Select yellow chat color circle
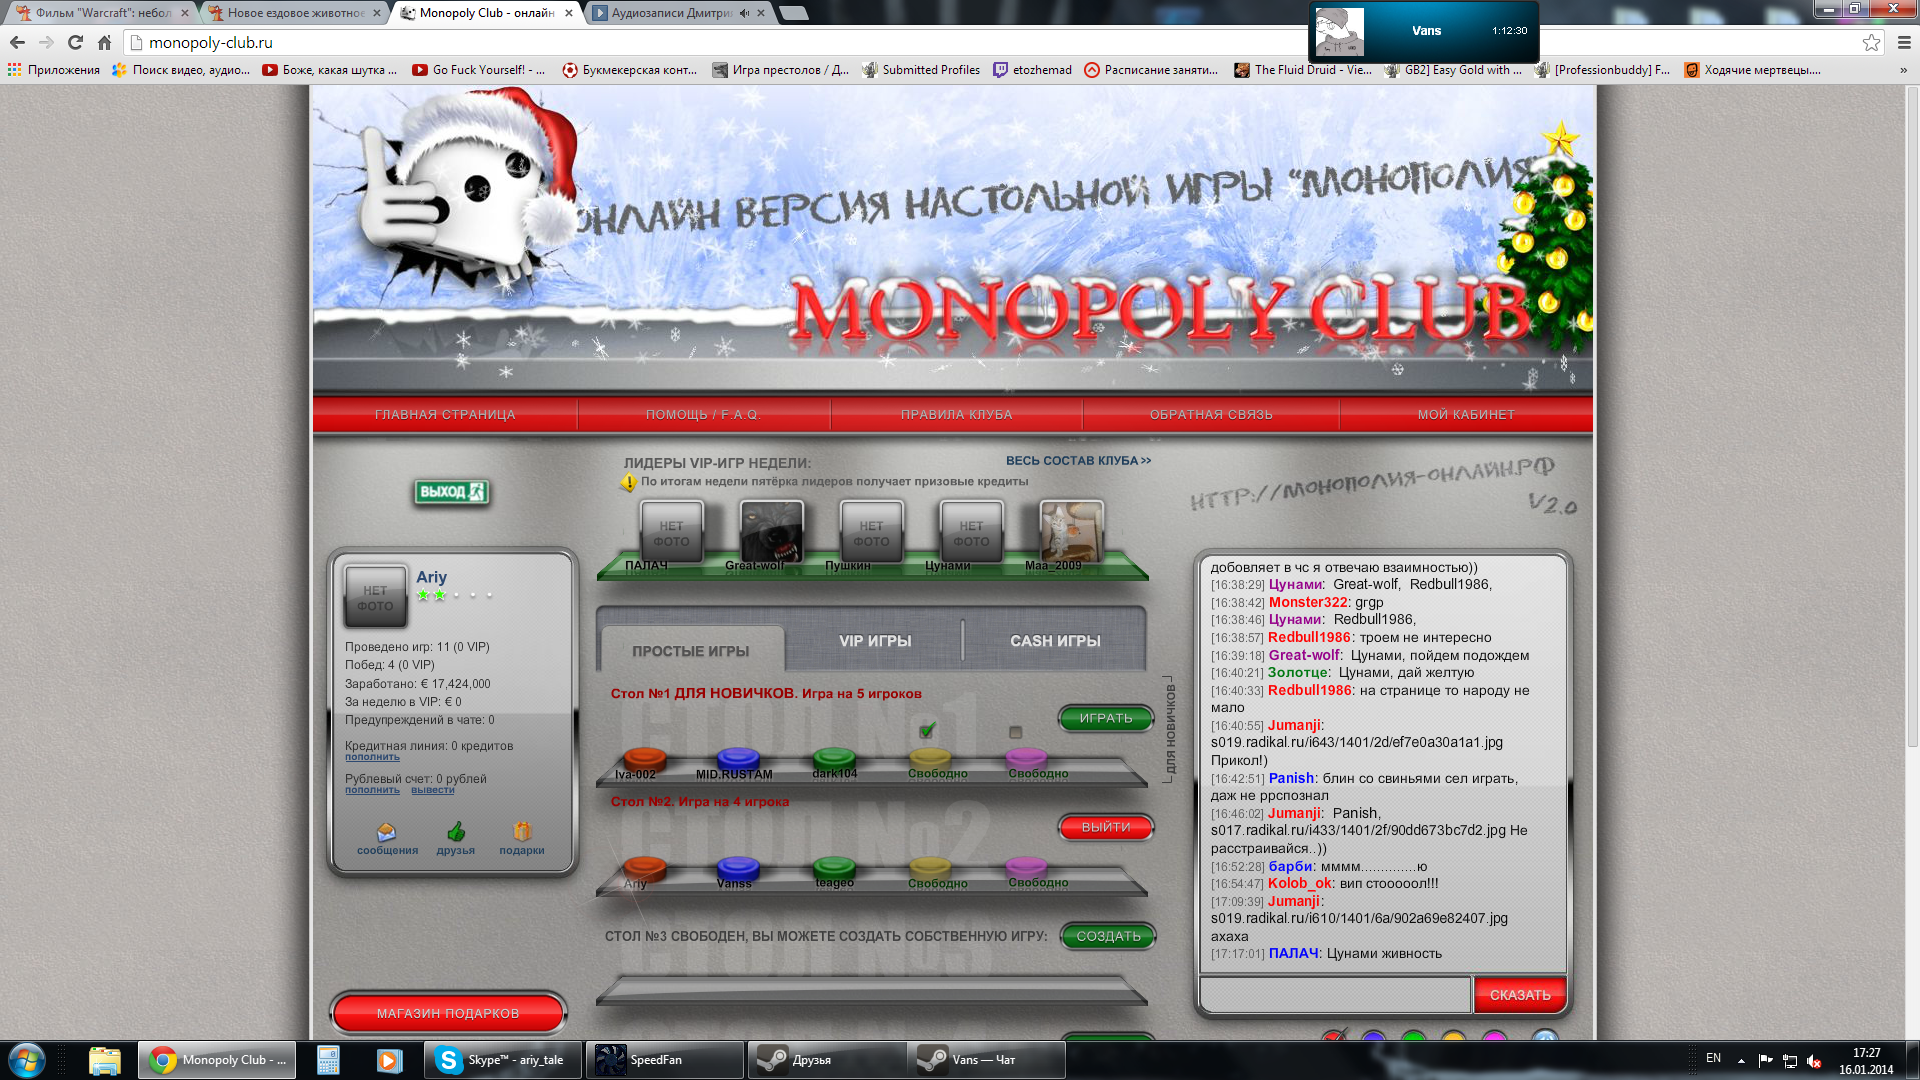This screenshot has width=1920, height=1080. coord(1453,1038)
